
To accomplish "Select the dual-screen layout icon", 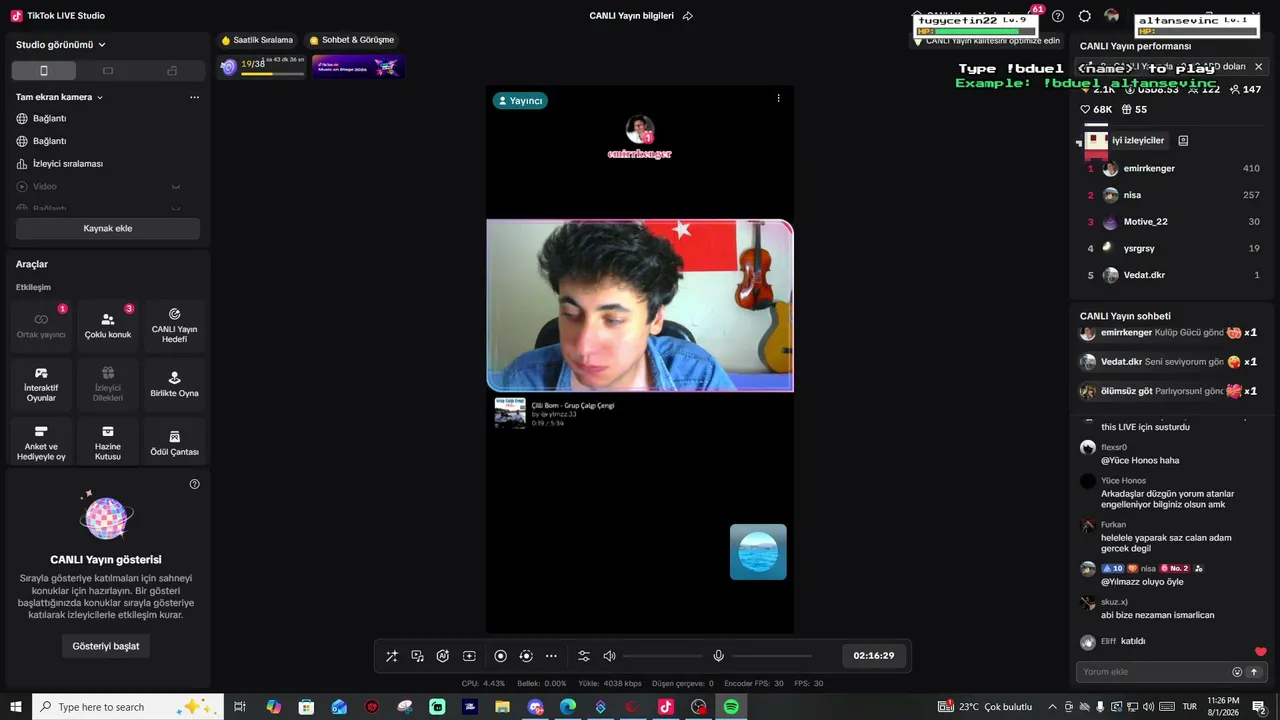I will 172,71.
